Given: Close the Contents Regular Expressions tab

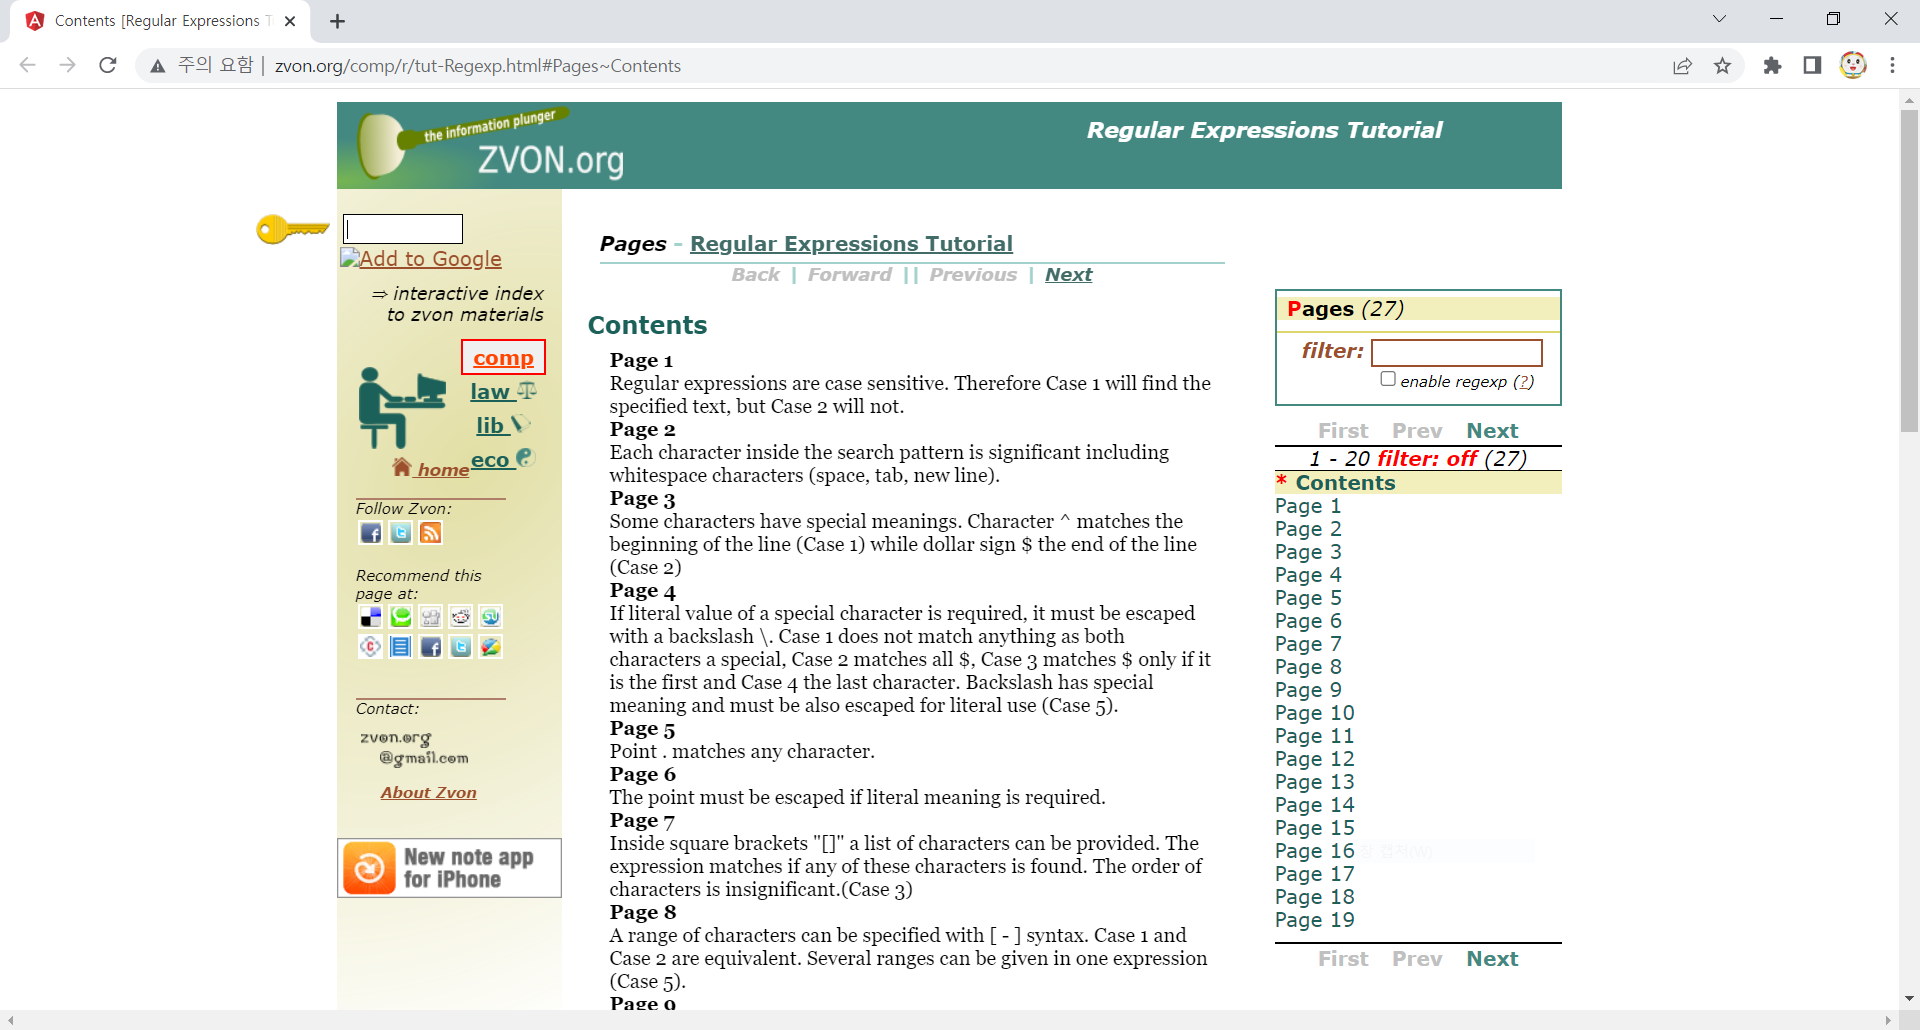Looking at the screenshot, I should (290, 21).
